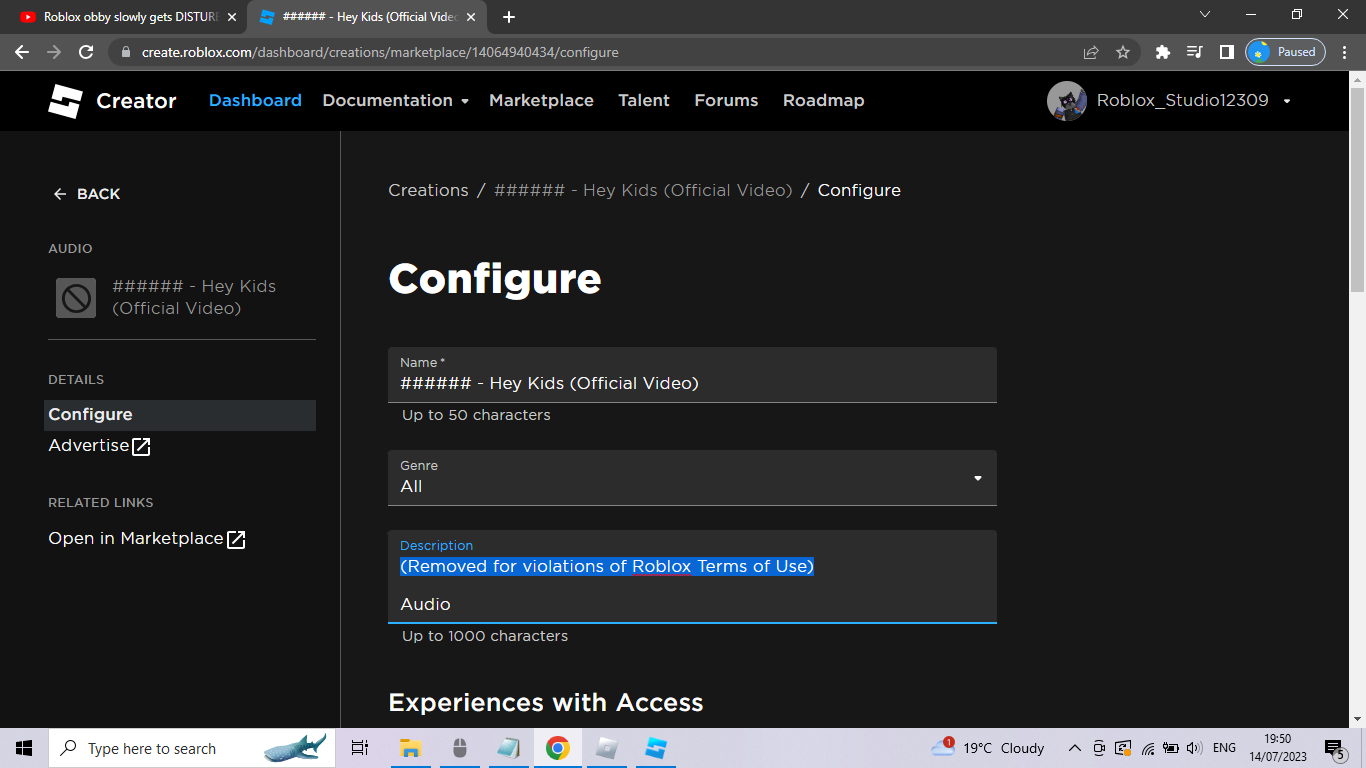This screenshot has height=768, width=1366.
Task: Click the Windows taskbar search box
Action: tap(190, 748)
